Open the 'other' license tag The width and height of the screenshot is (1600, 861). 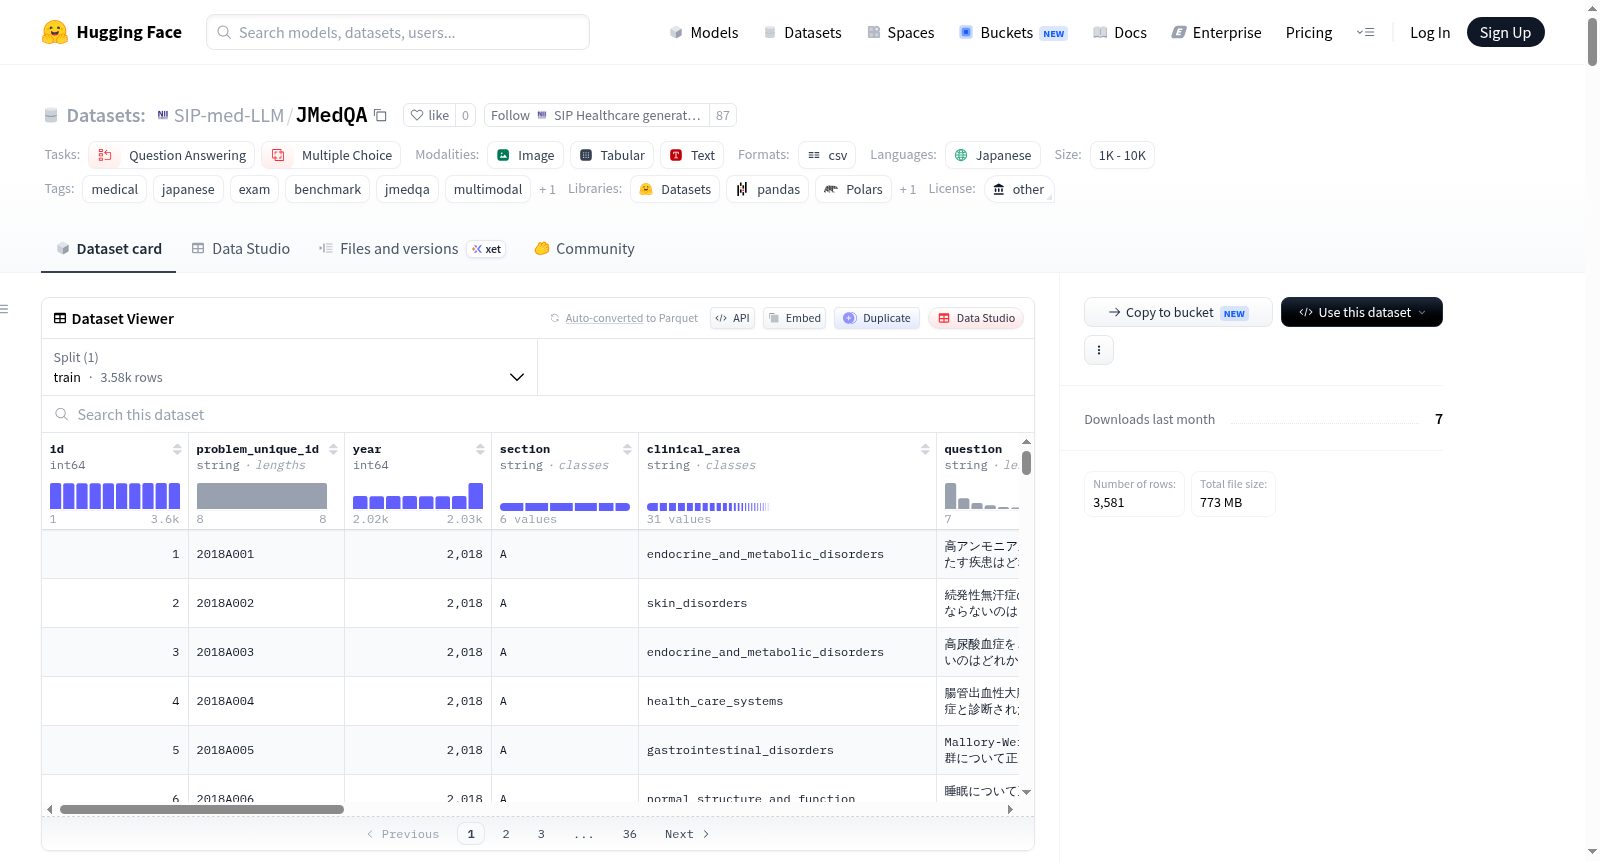click(1019, 189)
